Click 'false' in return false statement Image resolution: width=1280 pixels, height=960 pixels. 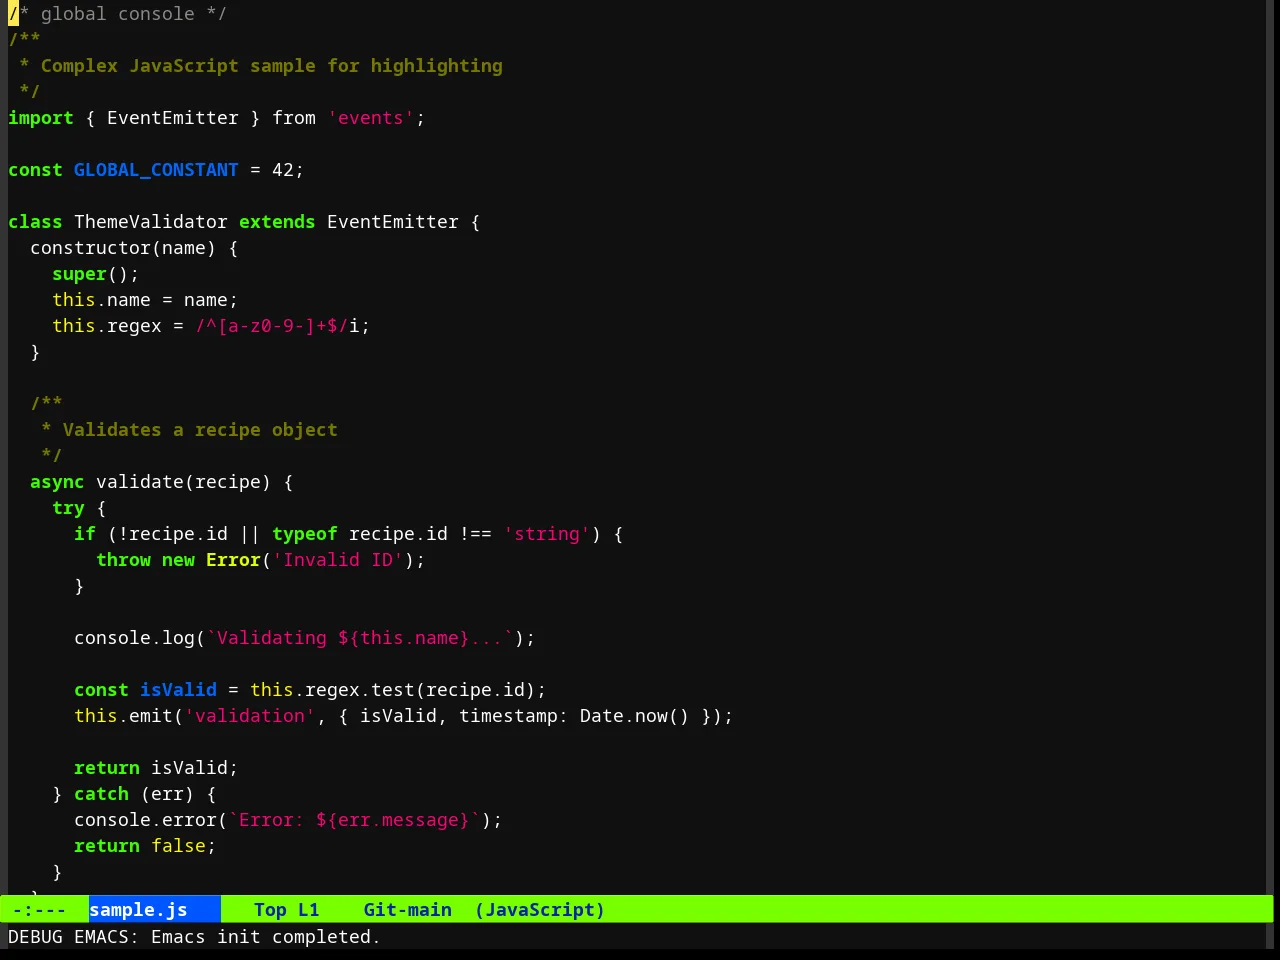178,846
